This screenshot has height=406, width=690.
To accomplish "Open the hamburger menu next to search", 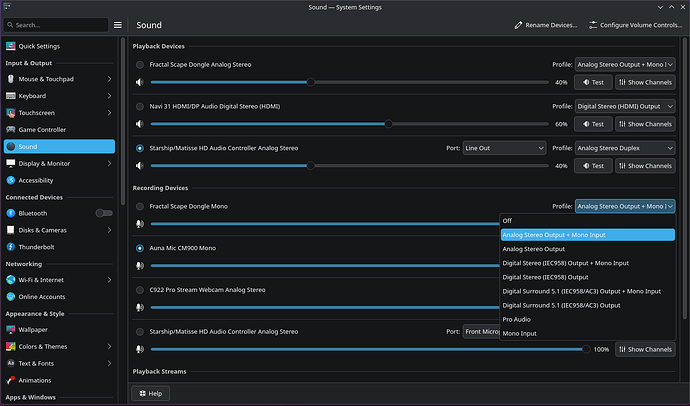I will (117, 25).
